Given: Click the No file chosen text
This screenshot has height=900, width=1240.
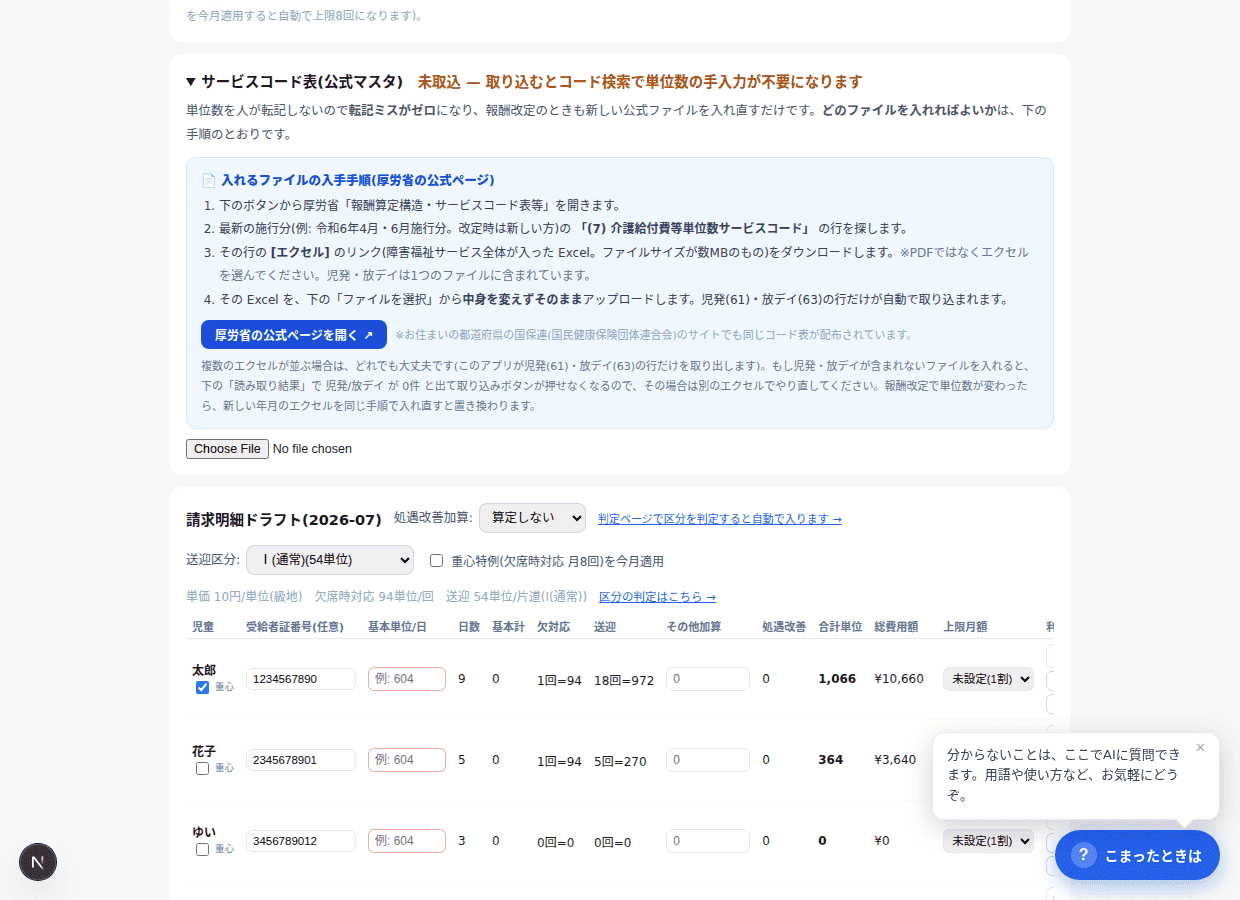Looking at the screenshot, I should click(x=312, y=449).
